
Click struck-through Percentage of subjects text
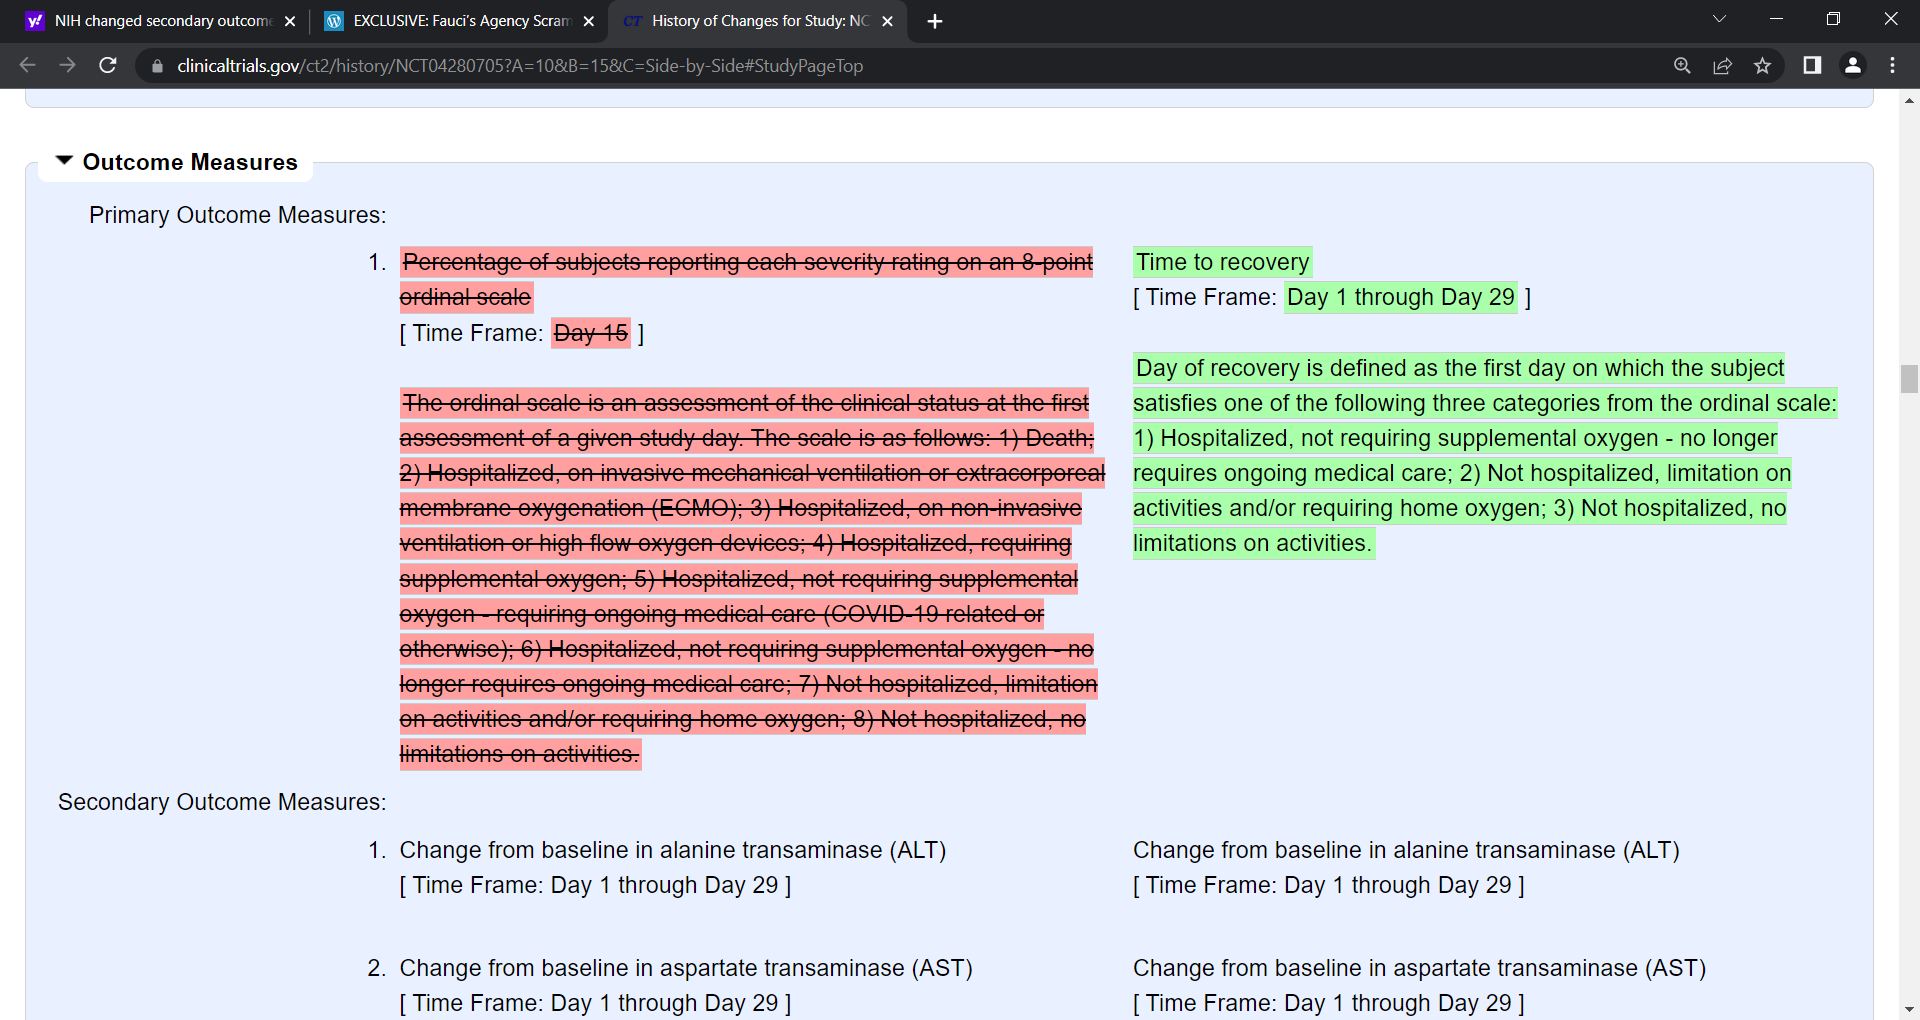click(747, 279)
